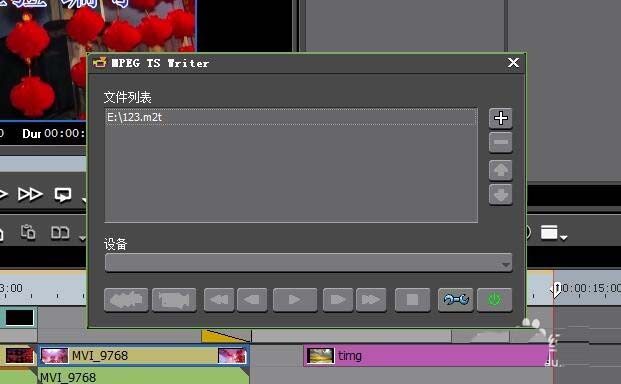This screenshot has height=384, width=621.
Task: Move the file down the list
Action: [x=501, y=194]
